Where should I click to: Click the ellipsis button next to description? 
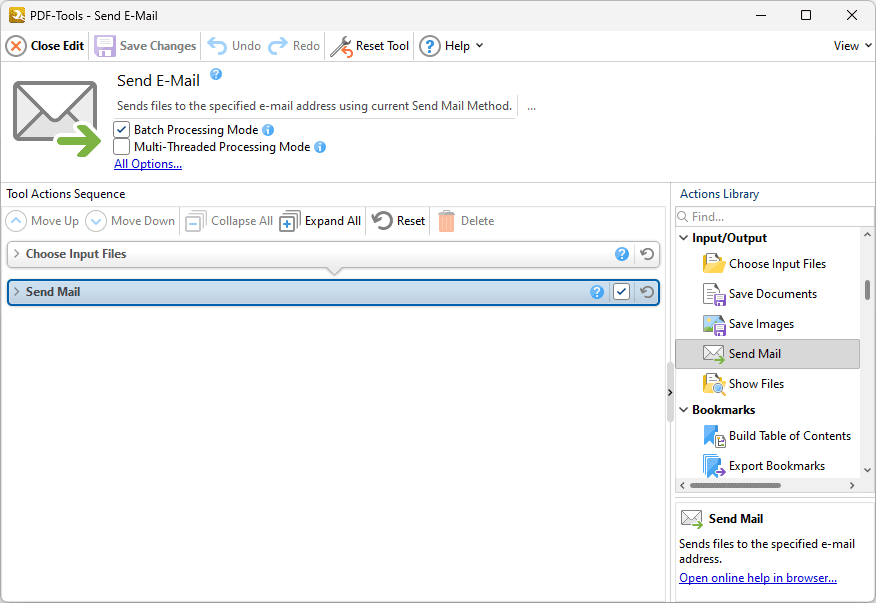tap(531, 106)
